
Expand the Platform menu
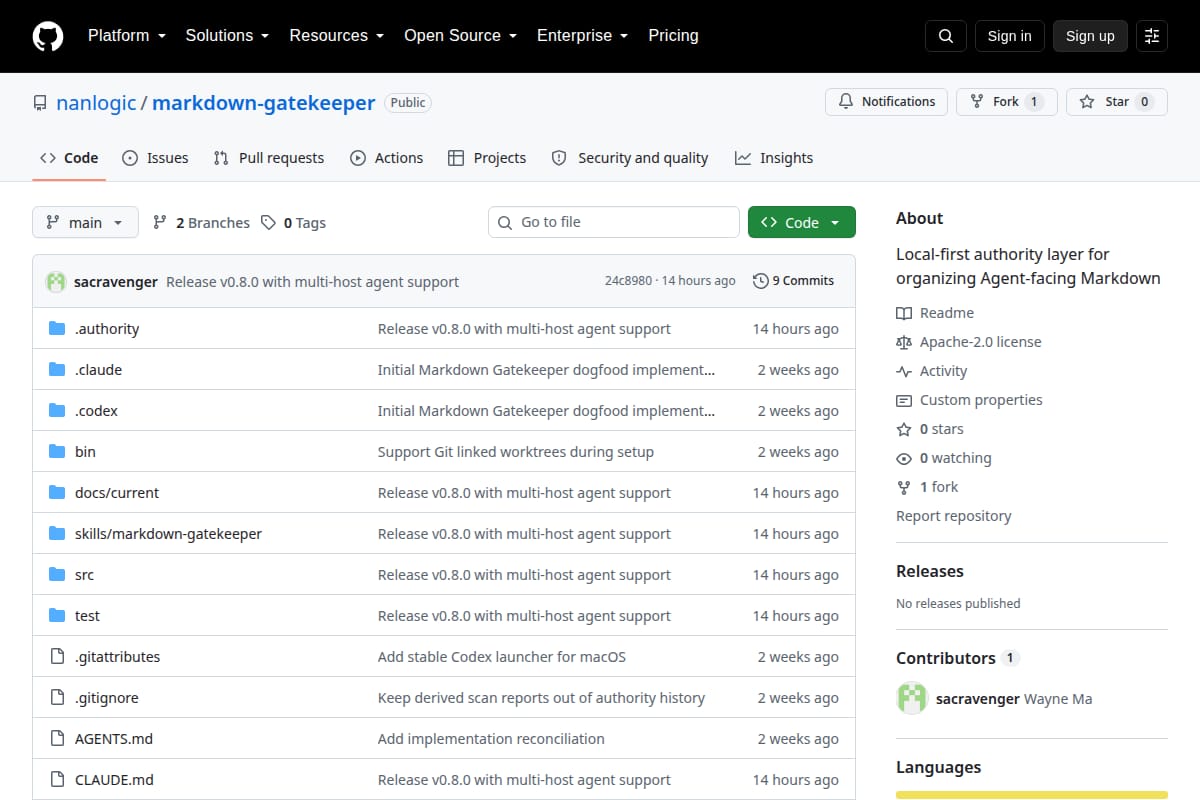(125, 36)
